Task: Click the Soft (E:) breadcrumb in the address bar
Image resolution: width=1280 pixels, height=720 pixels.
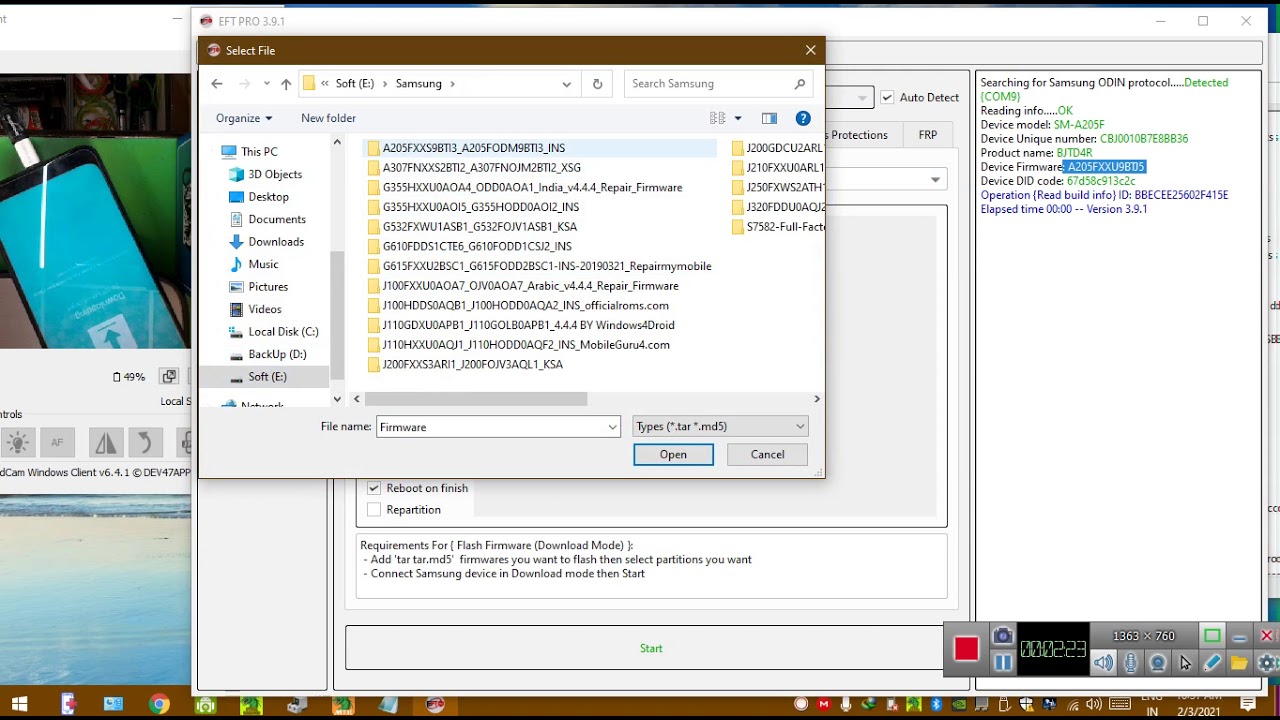Action: click(x=355, y=84)
